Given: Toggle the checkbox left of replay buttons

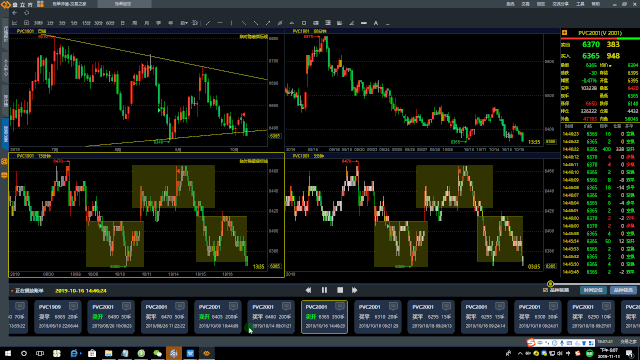Looking at the screenshot, I should 545,290.
